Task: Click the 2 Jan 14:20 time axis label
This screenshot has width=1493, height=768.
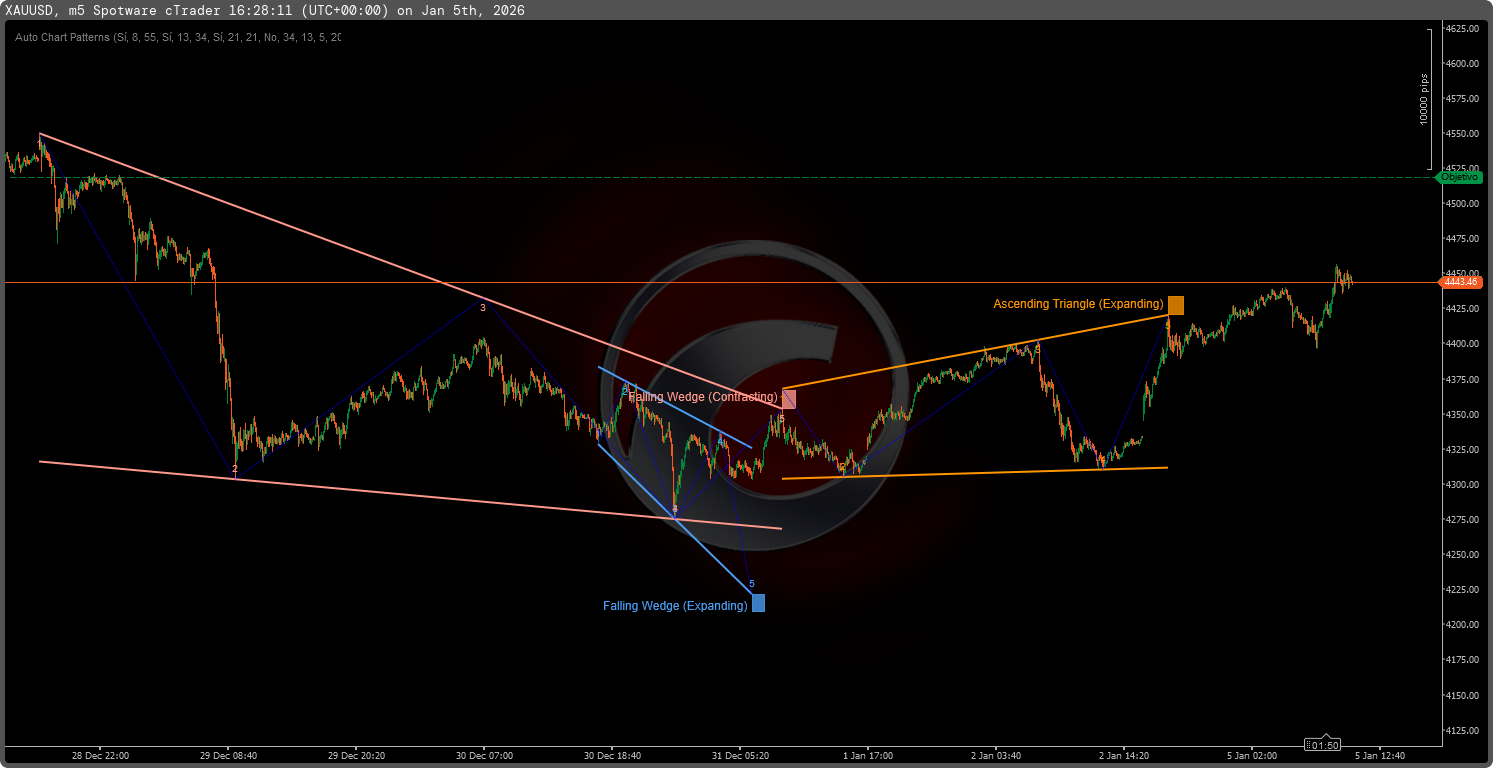Action: pyautogui.click(x=1125, y=755)
